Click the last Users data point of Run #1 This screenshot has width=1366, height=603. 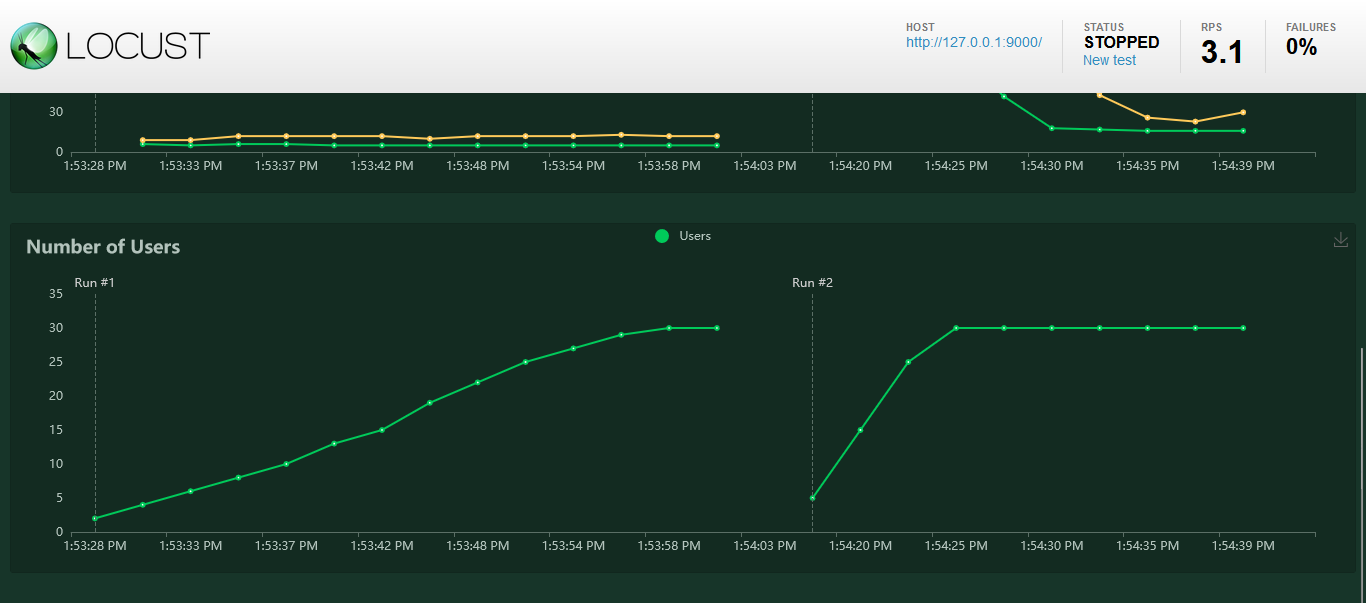click(x=717, y=328)
